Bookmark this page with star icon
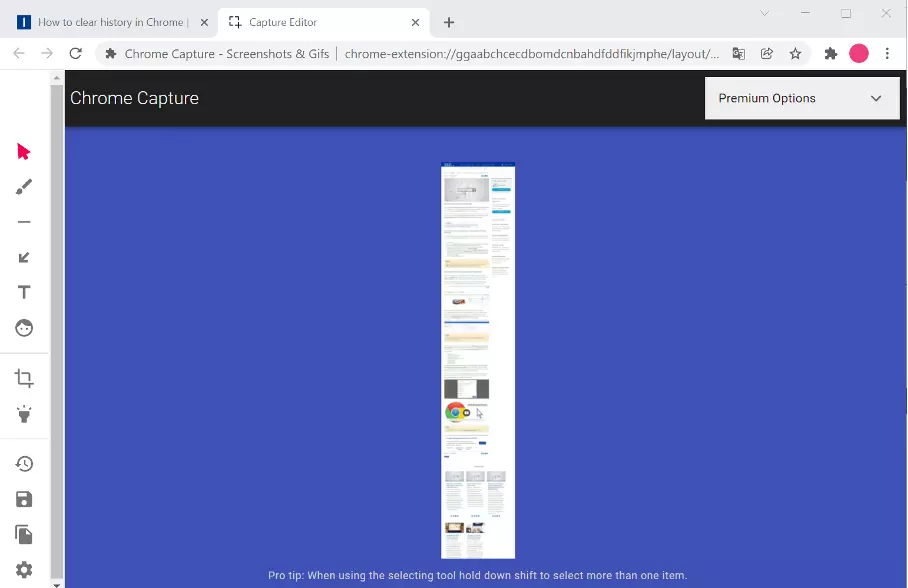This screenshot has width=908, height=588. [x=795, y=54]
